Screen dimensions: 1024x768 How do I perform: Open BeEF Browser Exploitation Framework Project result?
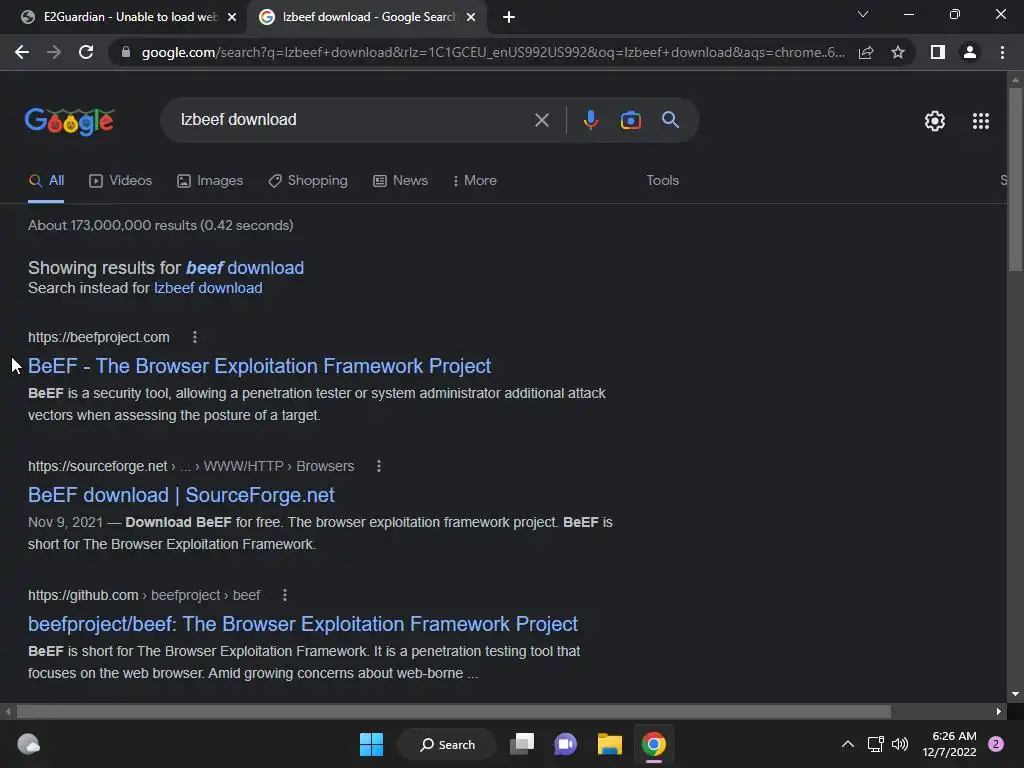coord(259,366)
